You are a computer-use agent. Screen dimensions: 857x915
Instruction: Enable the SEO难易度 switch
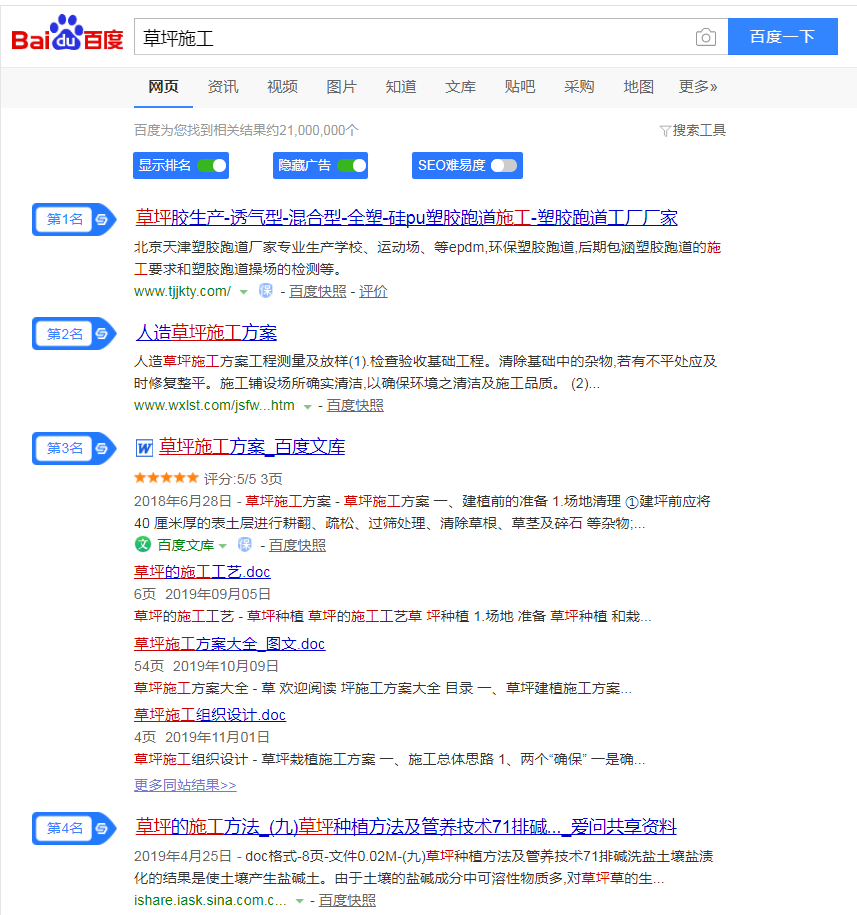pyautogui.click(x=503, y=166)
